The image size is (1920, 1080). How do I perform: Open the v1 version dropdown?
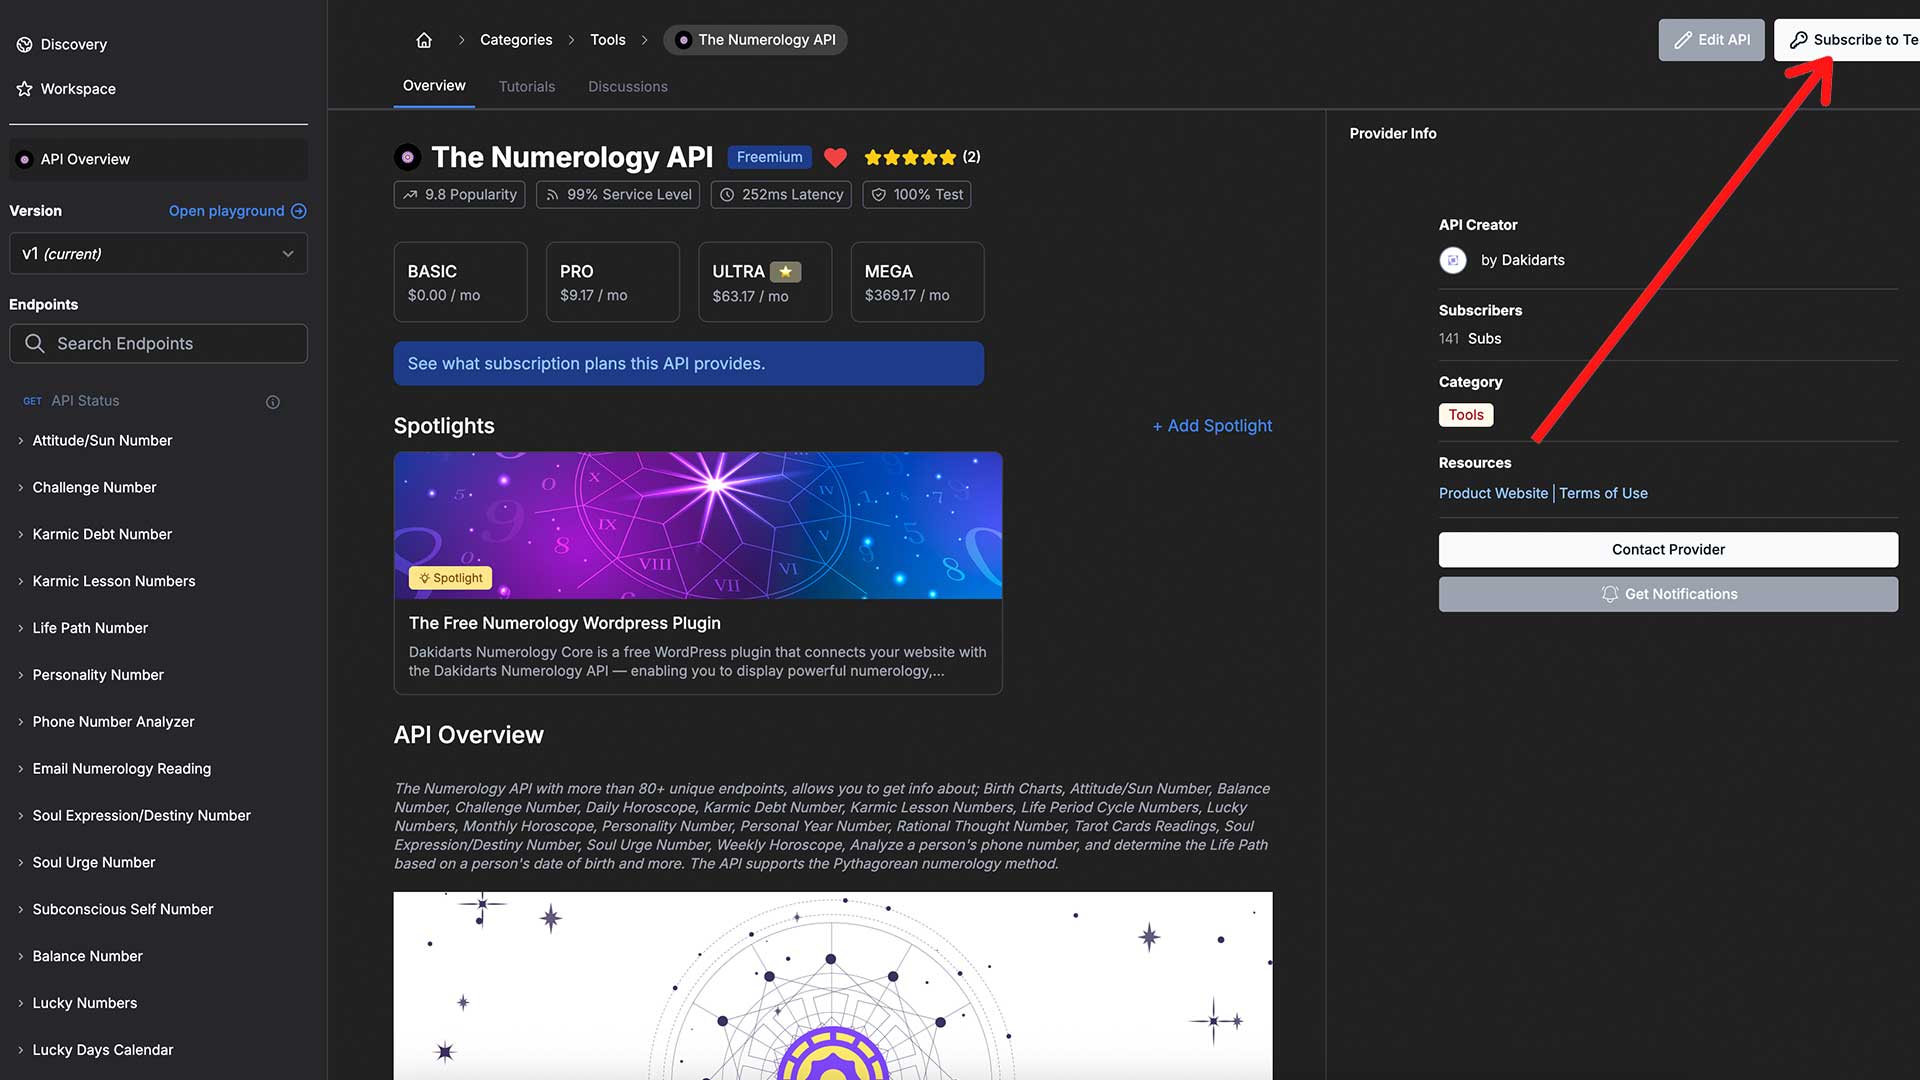coord(158,254)
